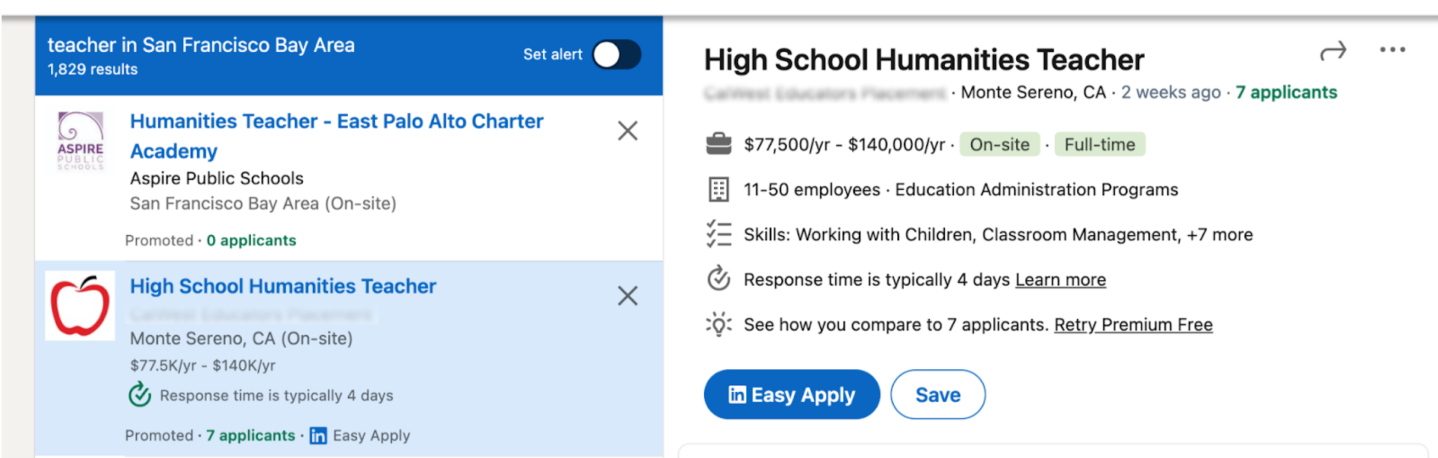The width and height of the screenshot is (1438, 458).
Task: Toggle the Set alert switch
Action: click(616, 55)
